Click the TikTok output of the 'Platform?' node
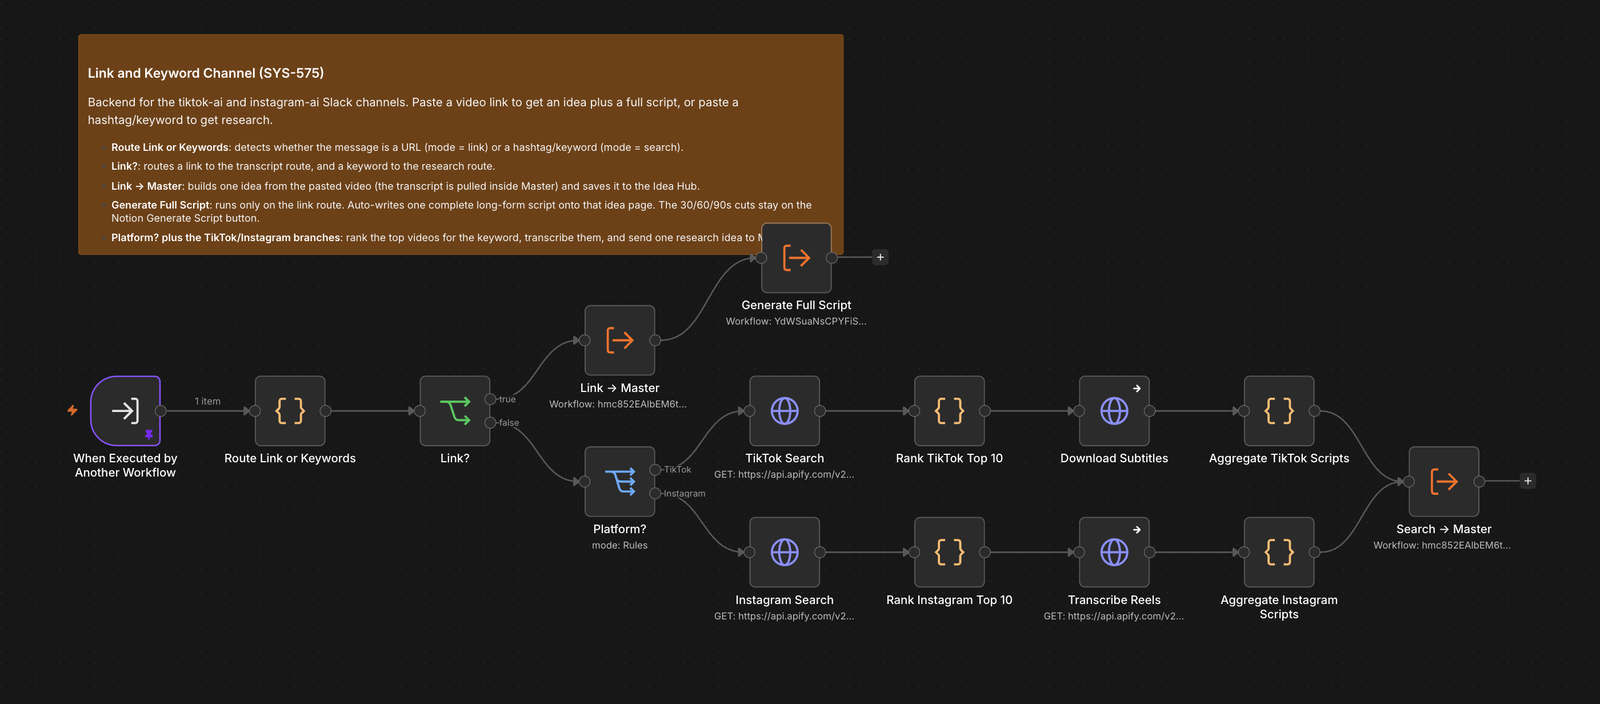The image size is (1600, 704). click(656, 470)
